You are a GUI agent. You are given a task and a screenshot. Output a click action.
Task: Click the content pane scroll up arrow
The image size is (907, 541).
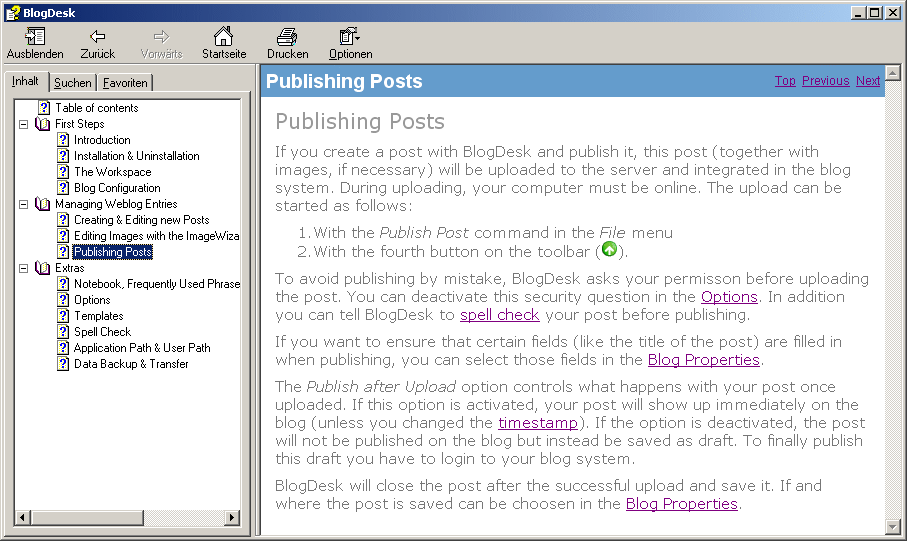pos(893,72)
